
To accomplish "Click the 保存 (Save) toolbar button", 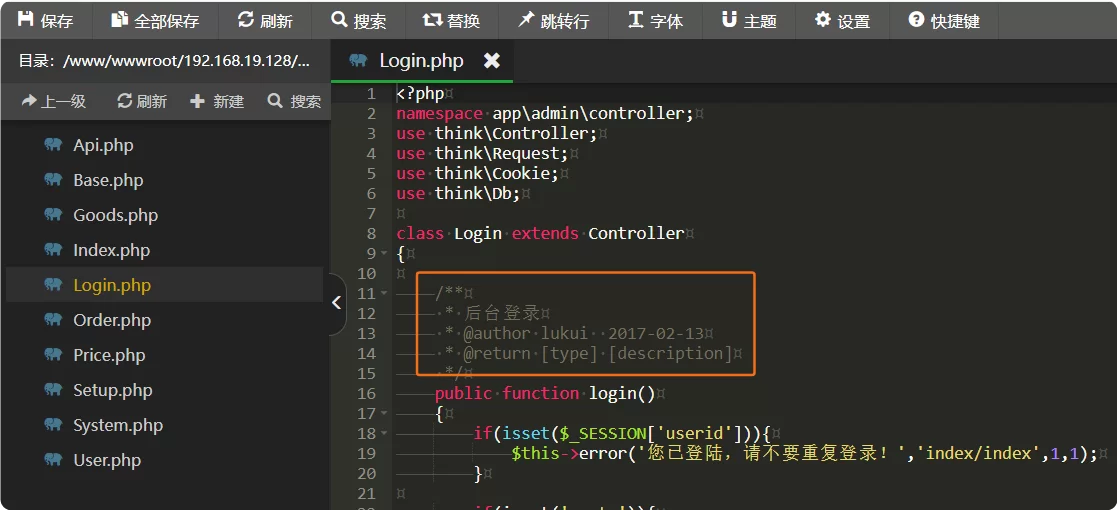I will coord(46,21).
